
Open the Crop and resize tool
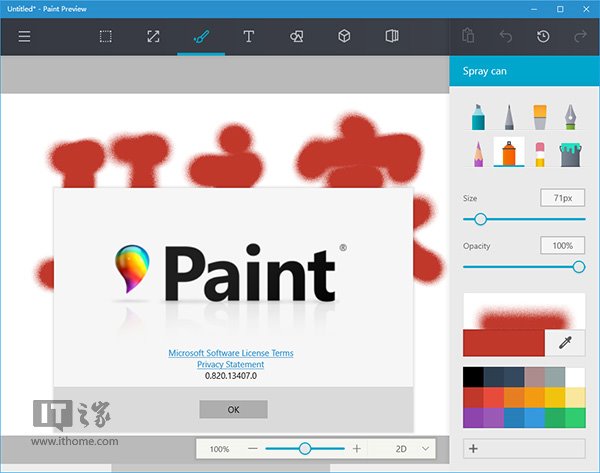click(153, 37)
